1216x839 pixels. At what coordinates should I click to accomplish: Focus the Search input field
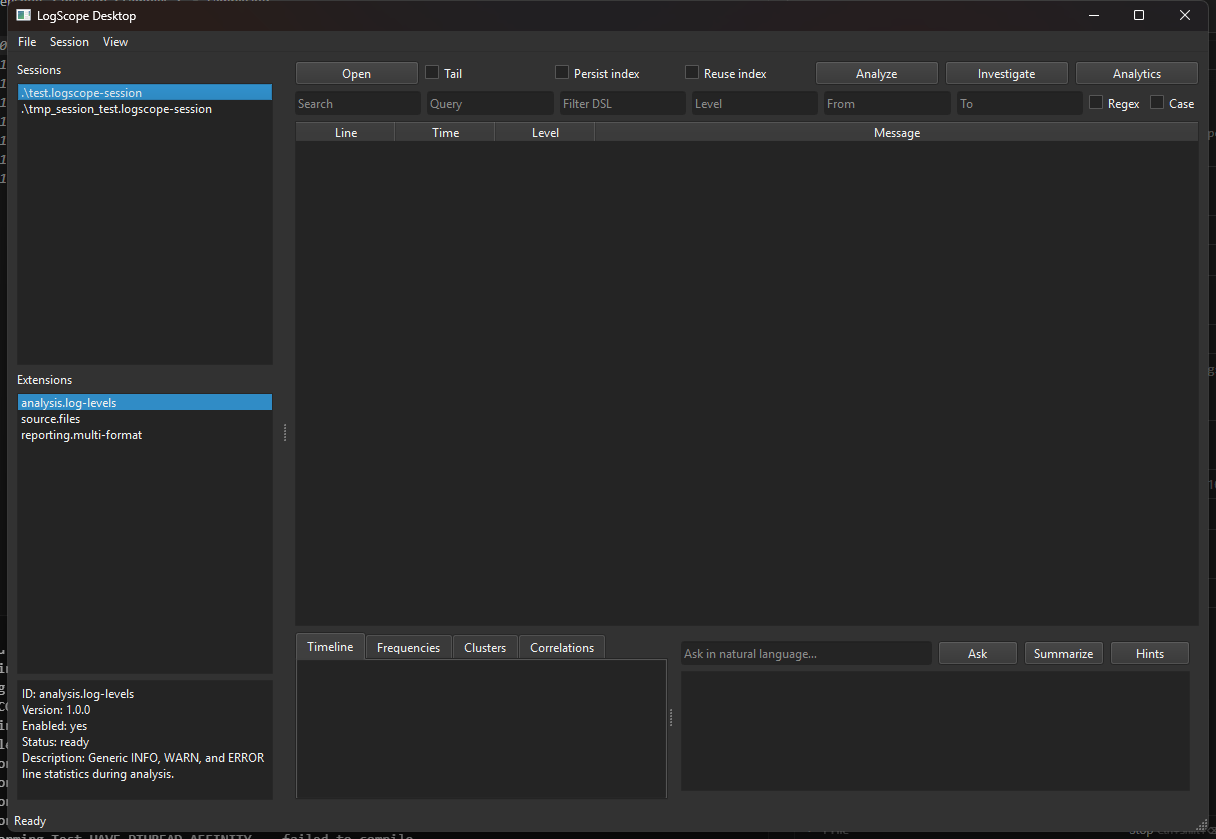click(358, 104)
